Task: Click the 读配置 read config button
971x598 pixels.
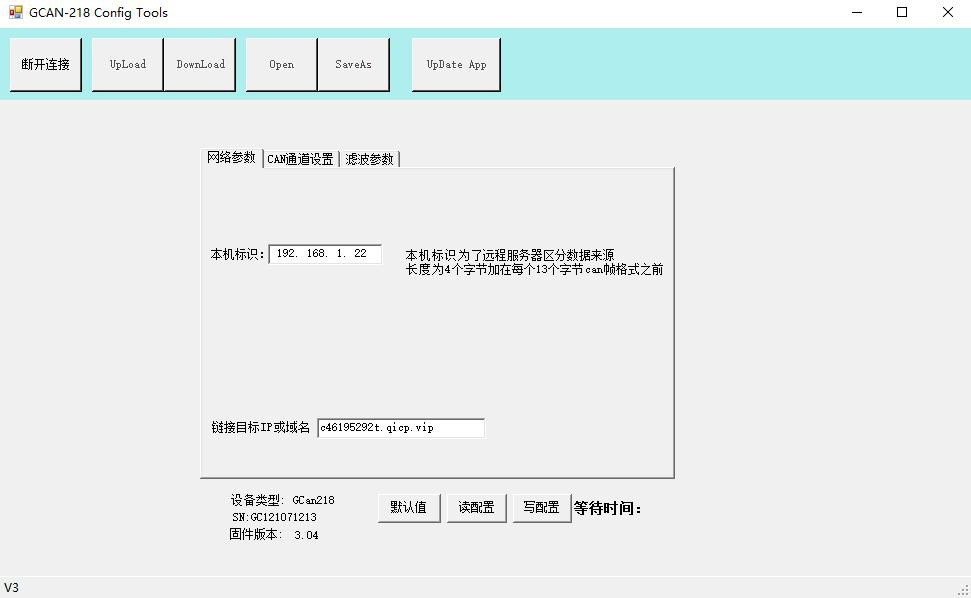Action: [x=476, y=508]
